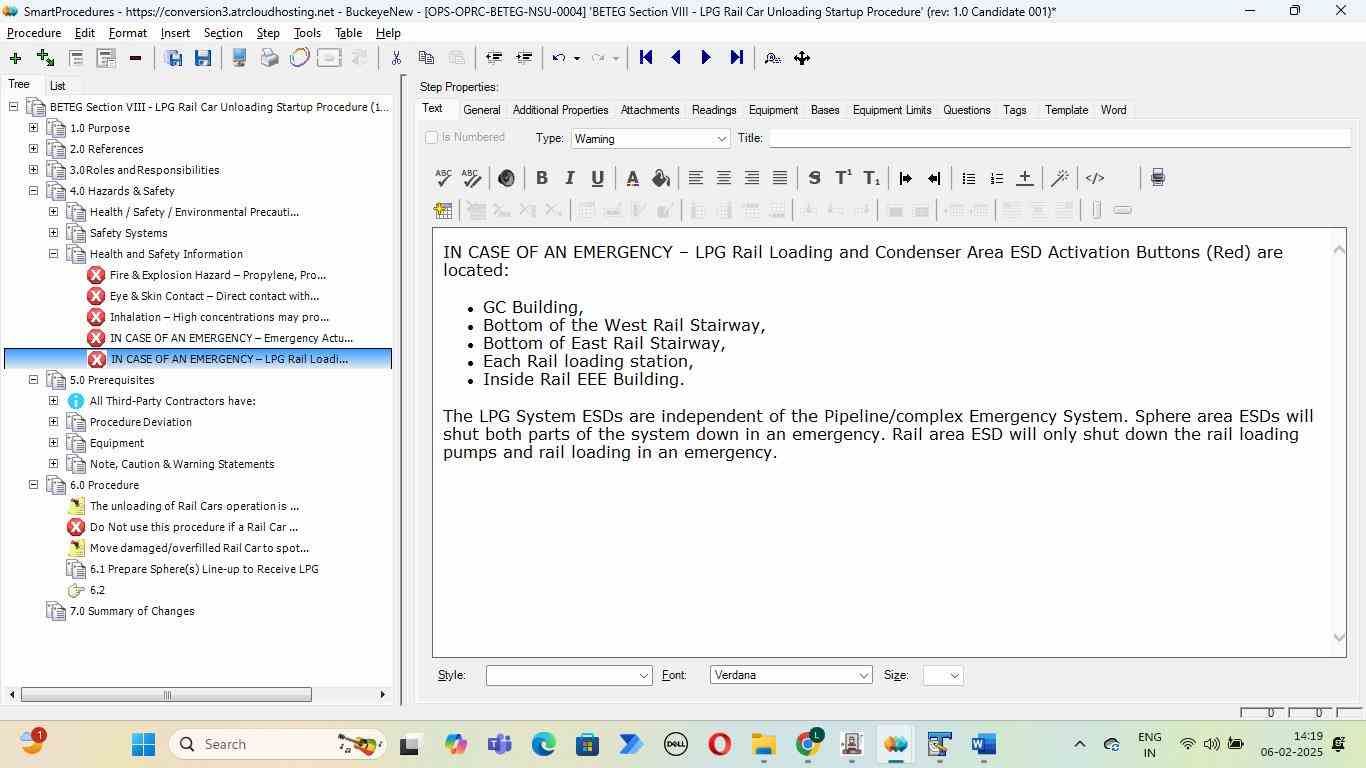Open the Additional Properties tab
The width and height of the screenshot is (1366, 768).
[560, 110]
